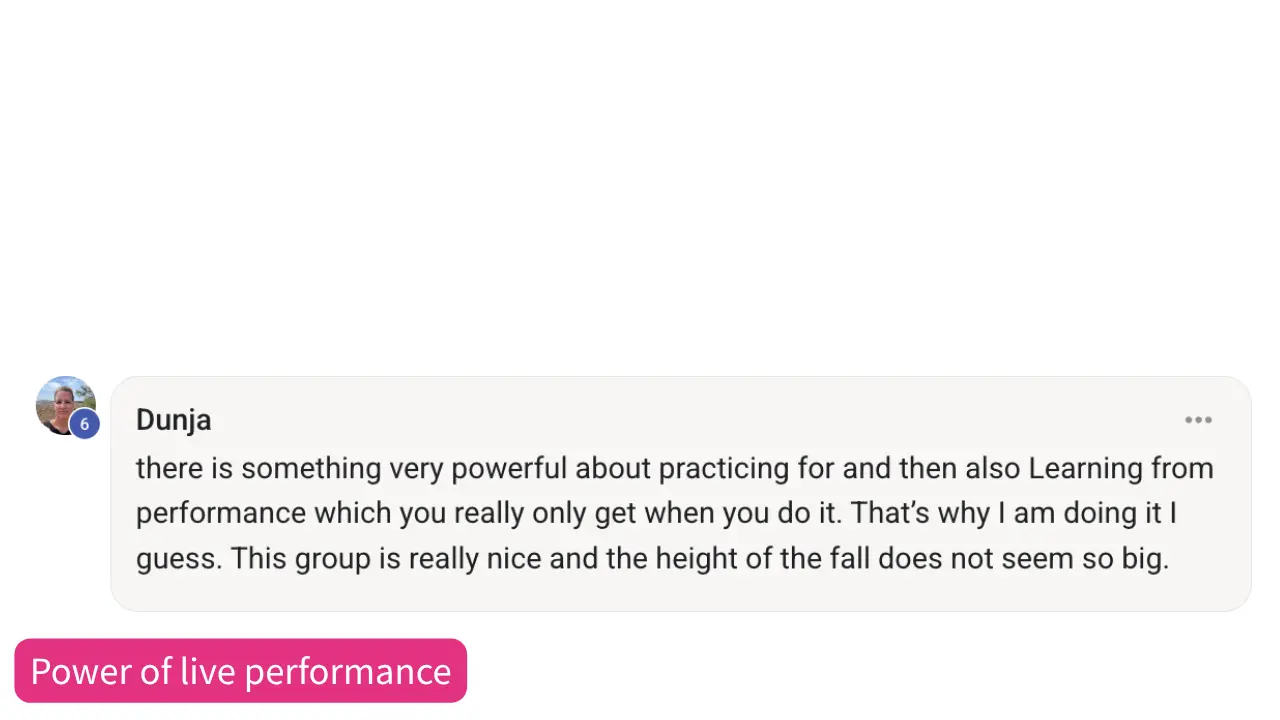Click the word 'performance' in comment text

(x=221, y=514)
